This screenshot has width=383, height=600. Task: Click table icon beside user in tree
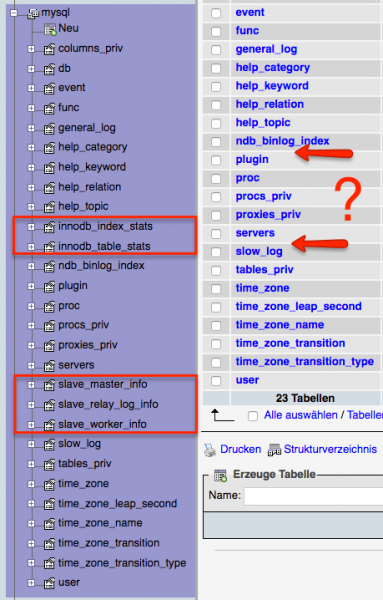pyautogui.click(x=49, y=583)
